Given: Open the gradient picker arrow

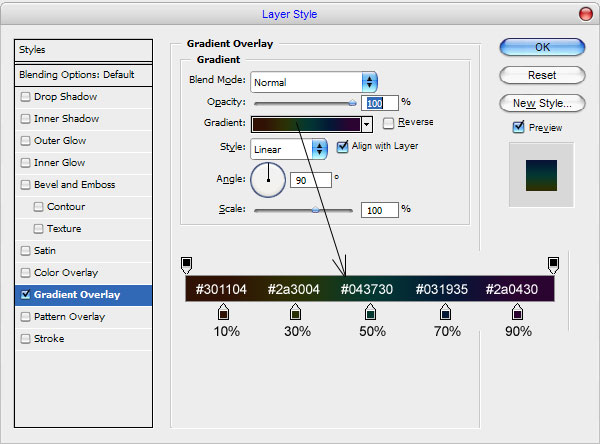Looking at the screenshot, I should (x=367, y=124).
